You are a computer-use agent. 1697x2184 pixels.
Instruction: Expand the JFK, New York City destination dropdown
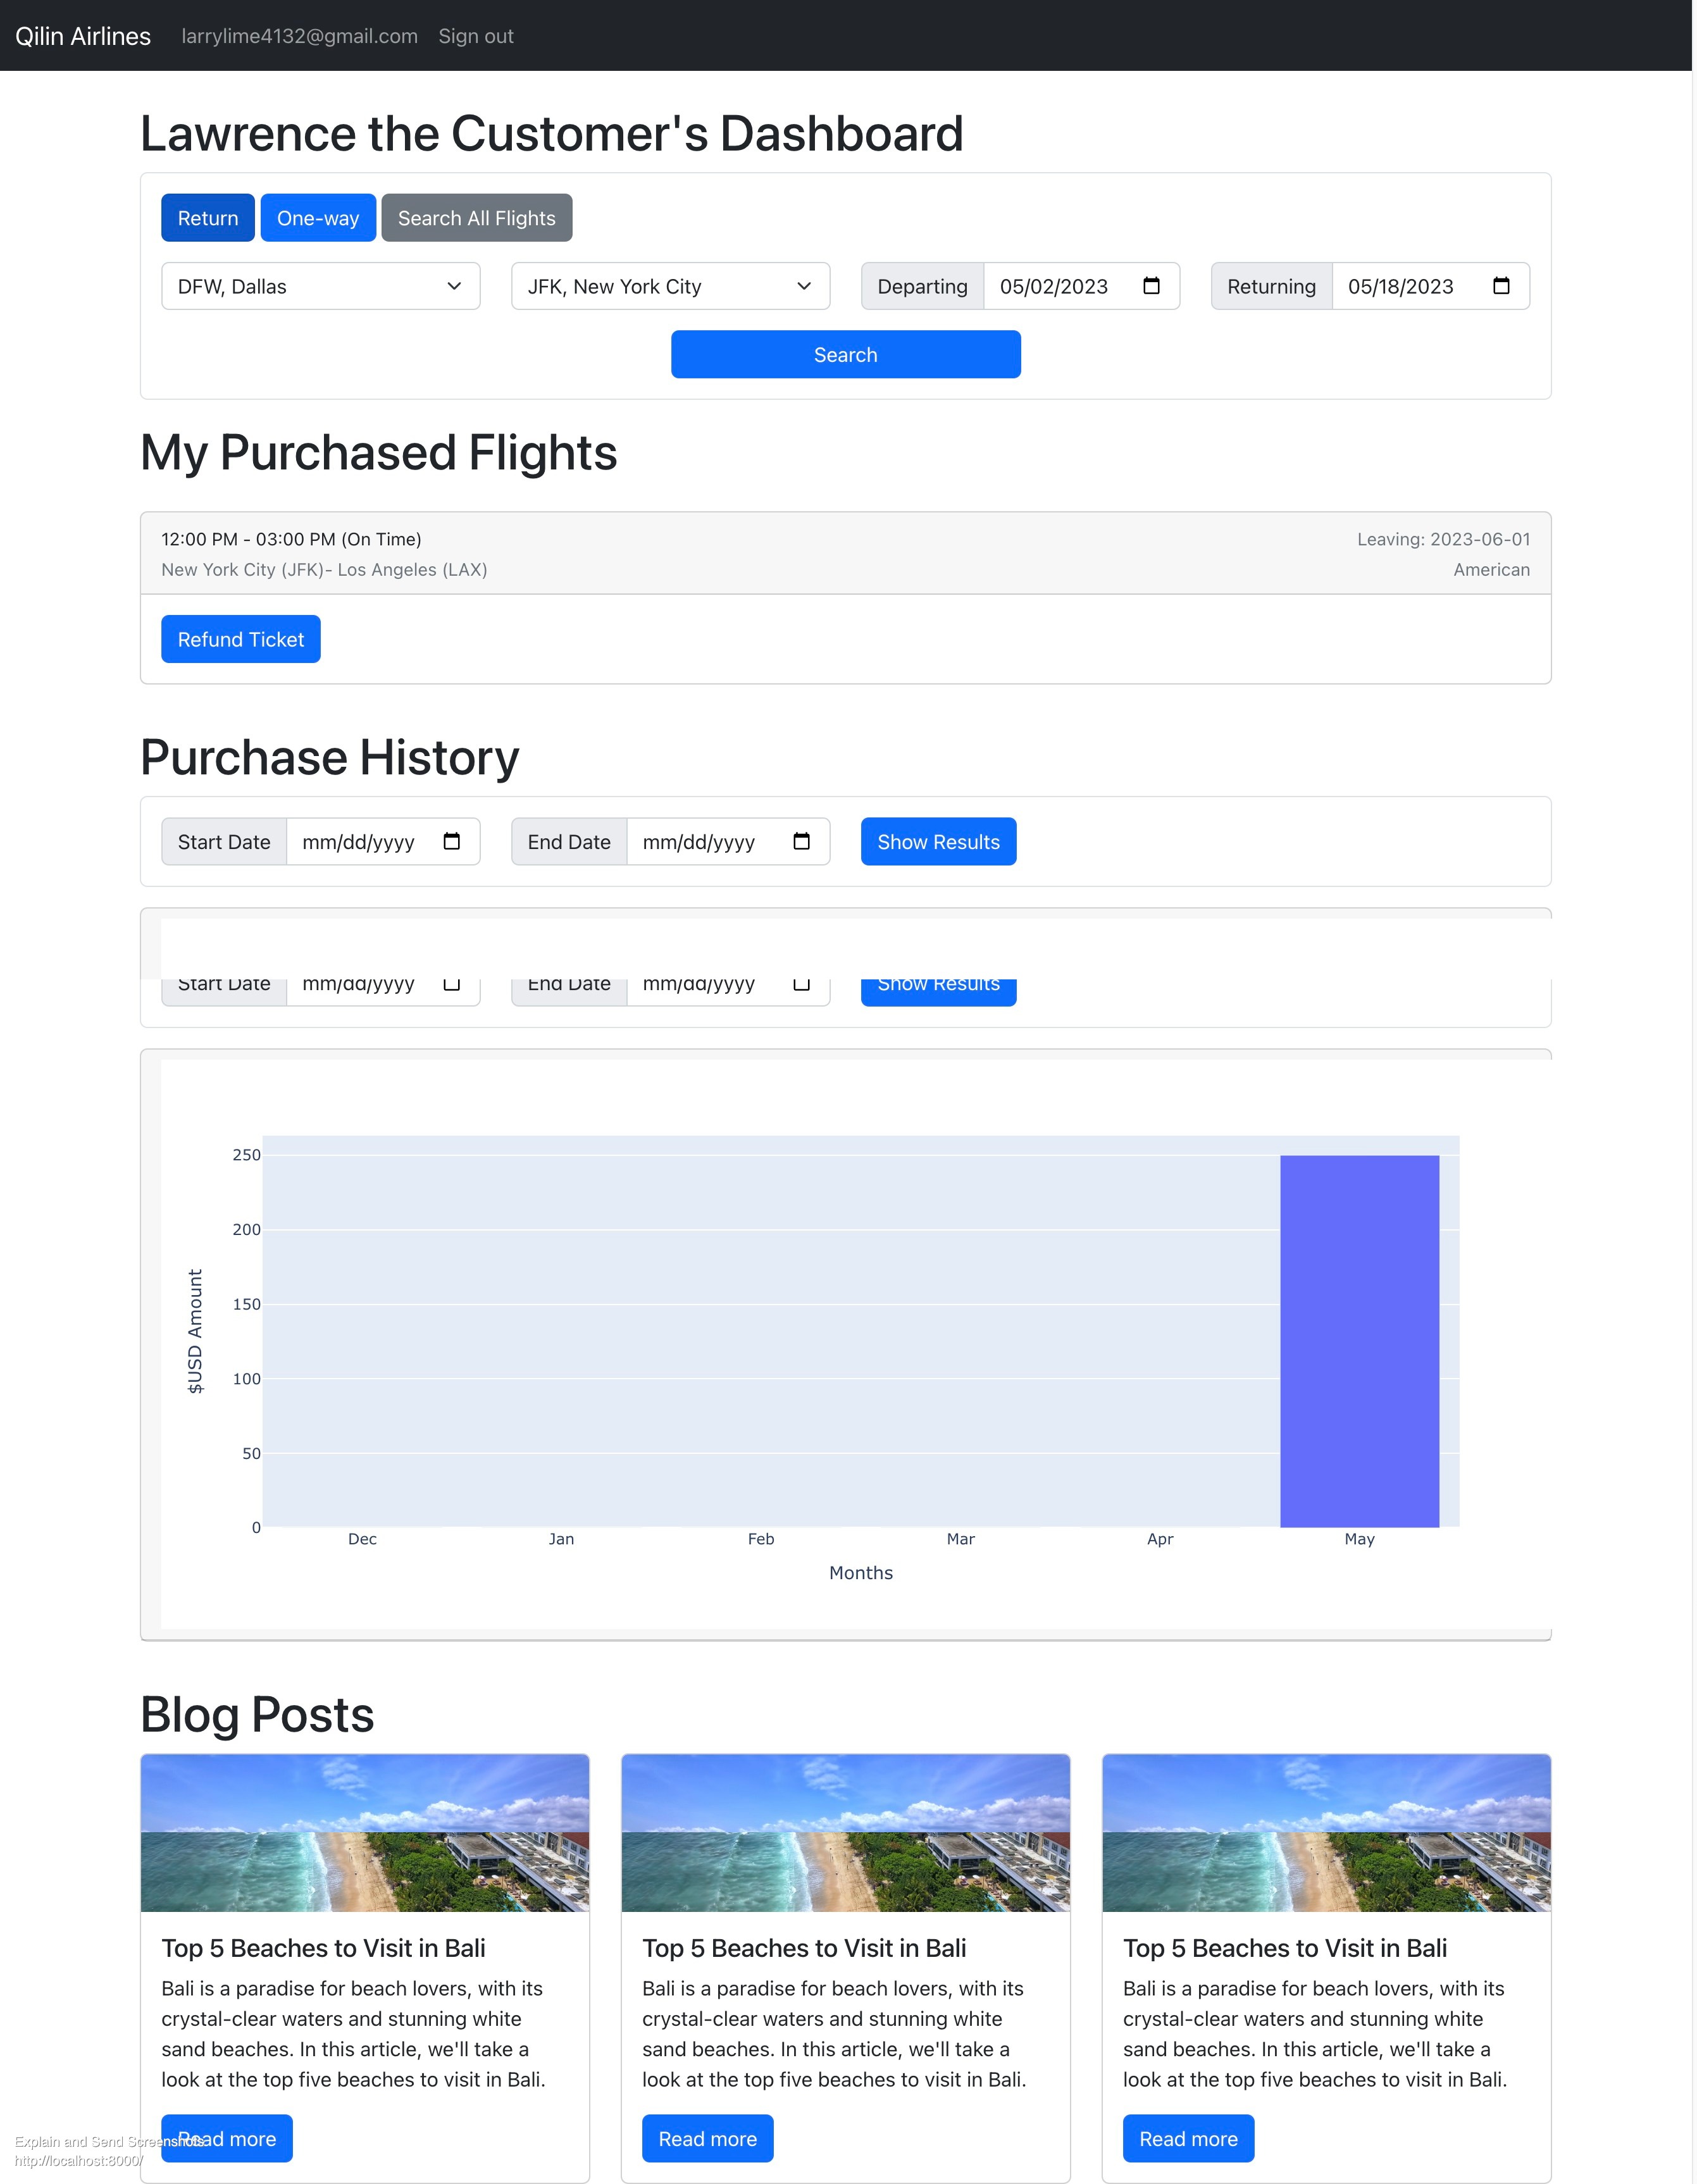pyautogui.click(x=670, y=286)
